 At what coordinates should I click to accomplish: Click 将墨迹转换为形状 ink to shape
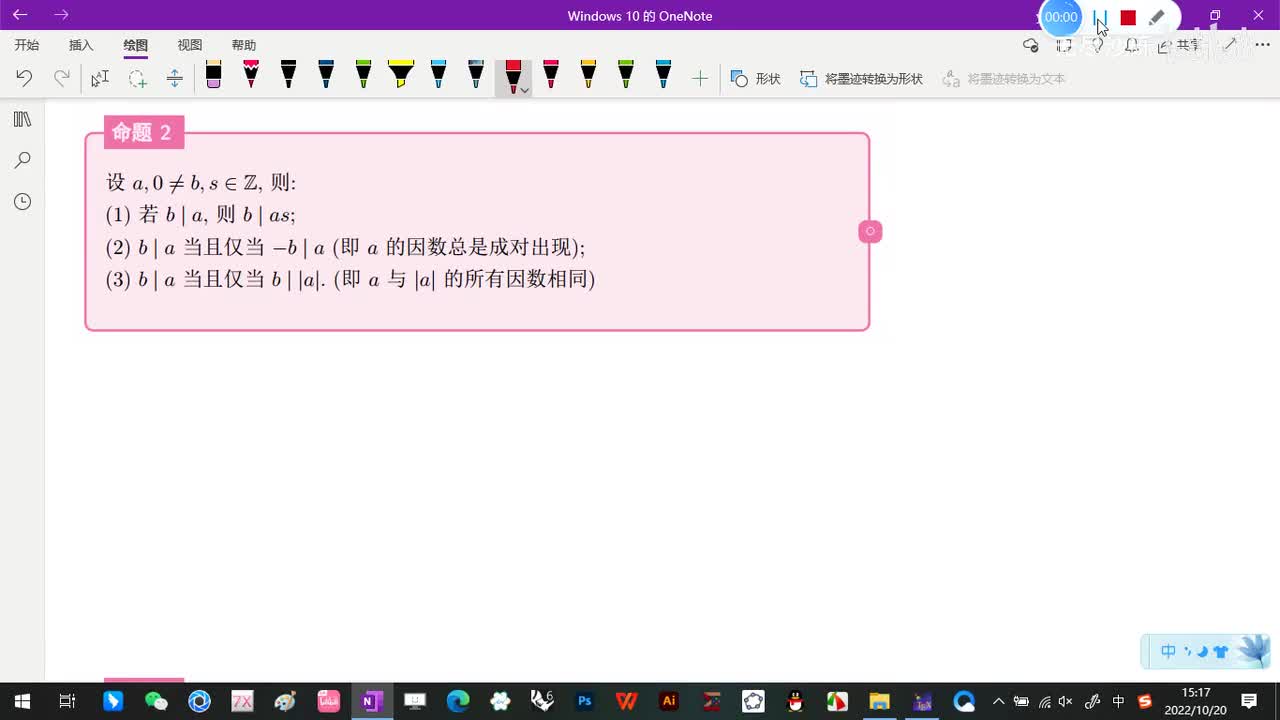(862, 78)
